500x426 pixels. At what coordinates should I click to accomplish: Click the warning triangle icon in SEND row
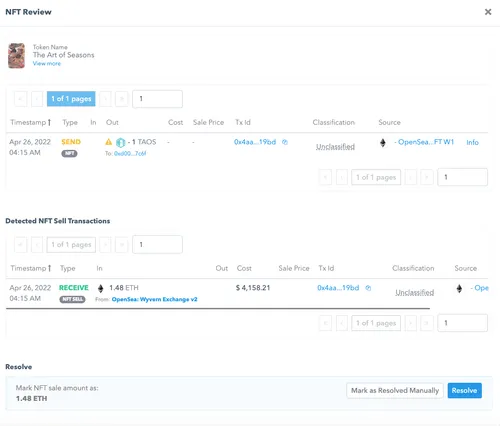pyautogui.click(x=108, y=142)
